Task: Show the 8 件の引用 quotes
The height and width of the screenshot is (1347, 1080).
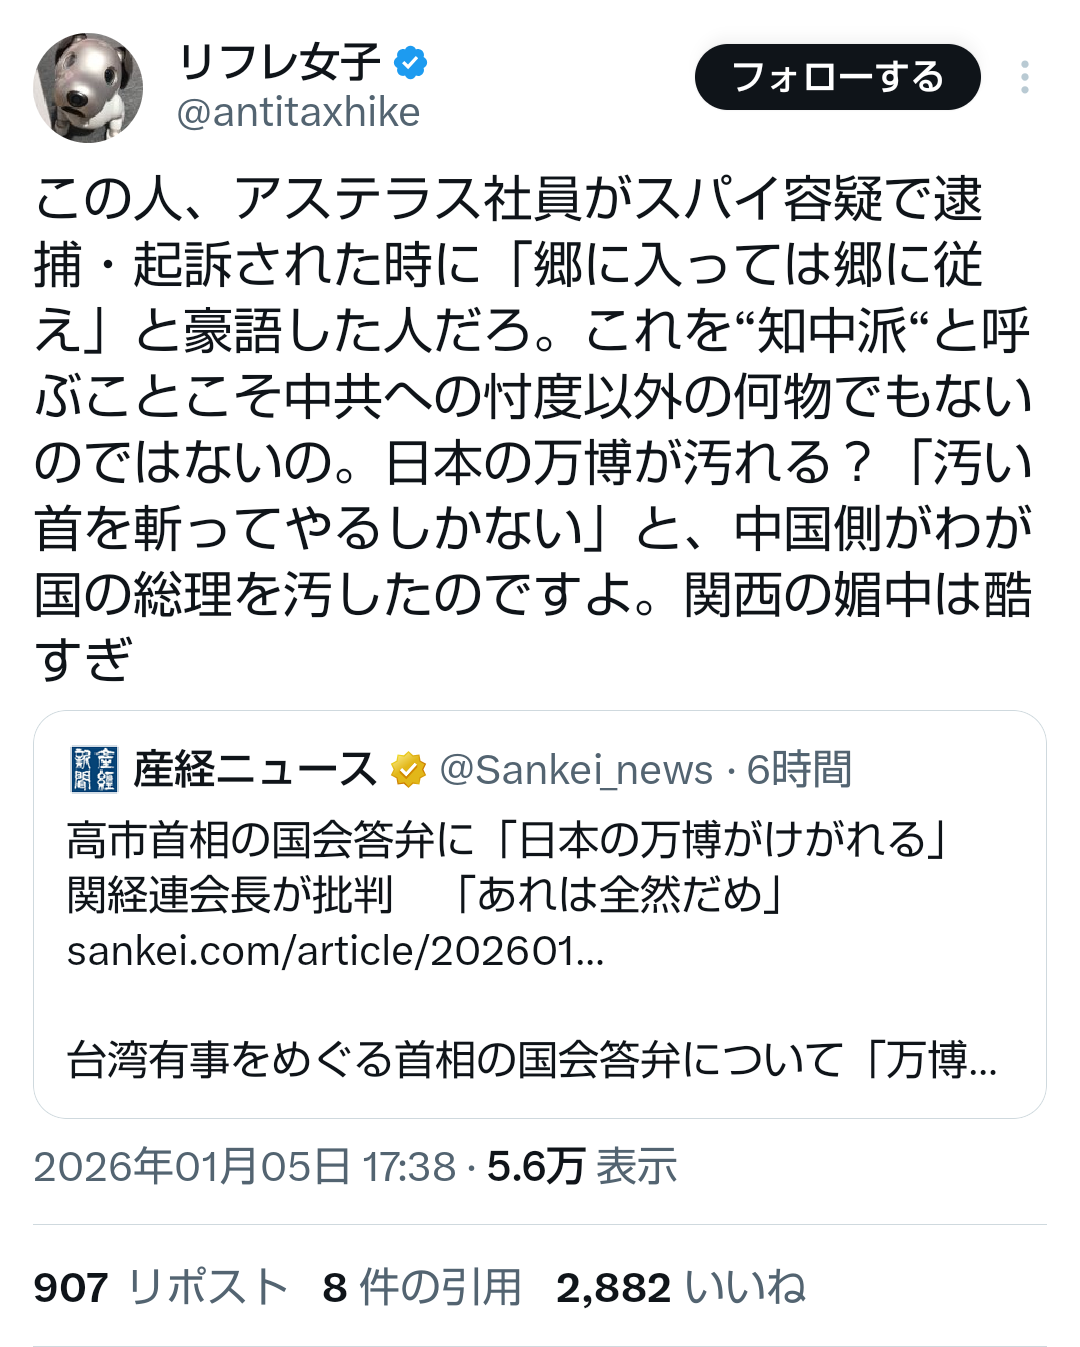Action: [421, 1287]
